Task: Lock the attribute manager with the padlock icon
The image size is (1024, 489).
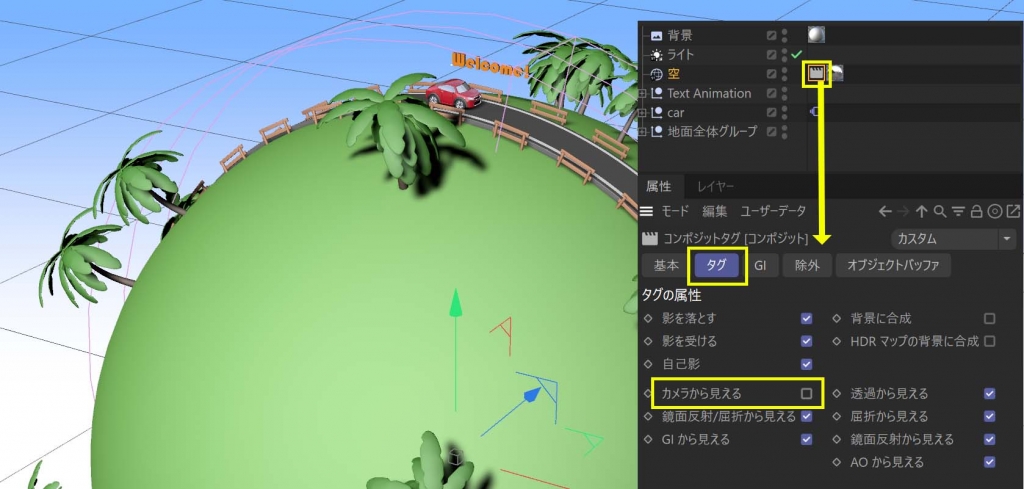Action: pos(976,212)
